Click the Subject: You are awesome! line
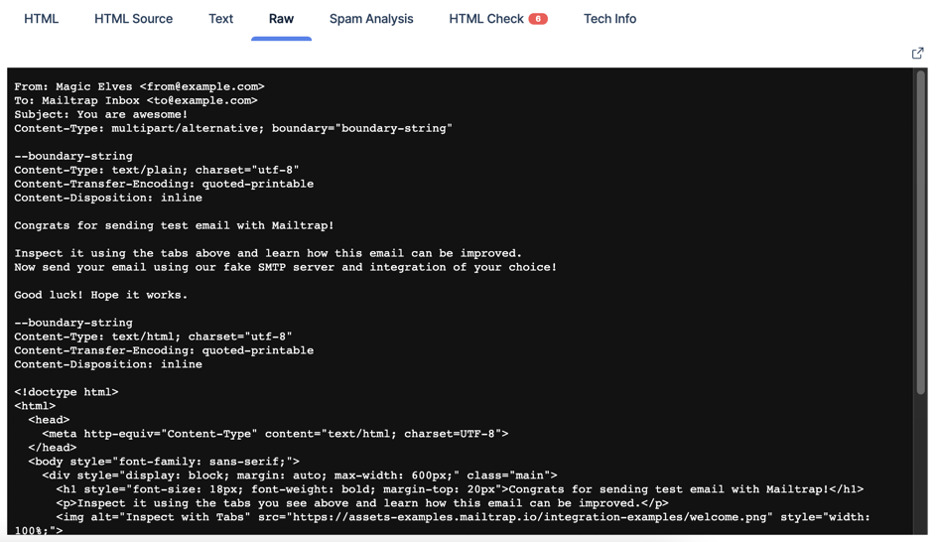The image size is (936, 542). [101, 114]
